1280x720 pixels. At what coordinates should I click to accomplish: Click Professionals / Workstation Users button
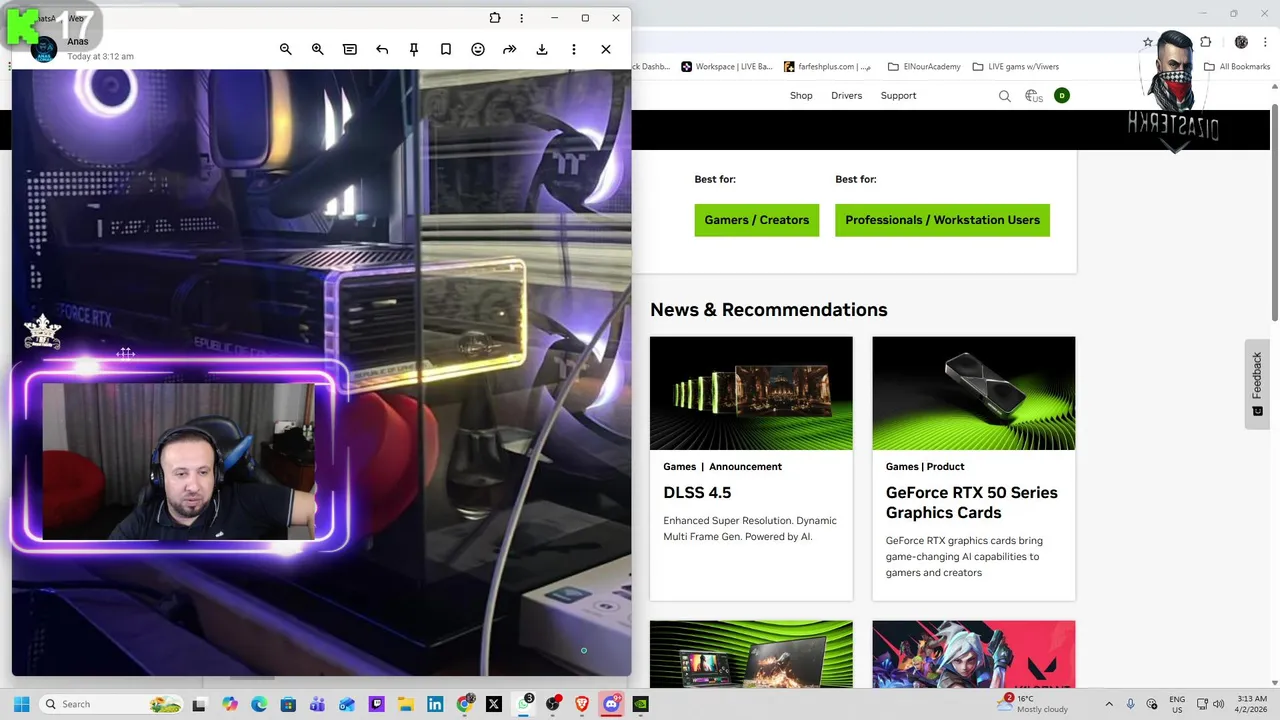(x=942, y=220)
